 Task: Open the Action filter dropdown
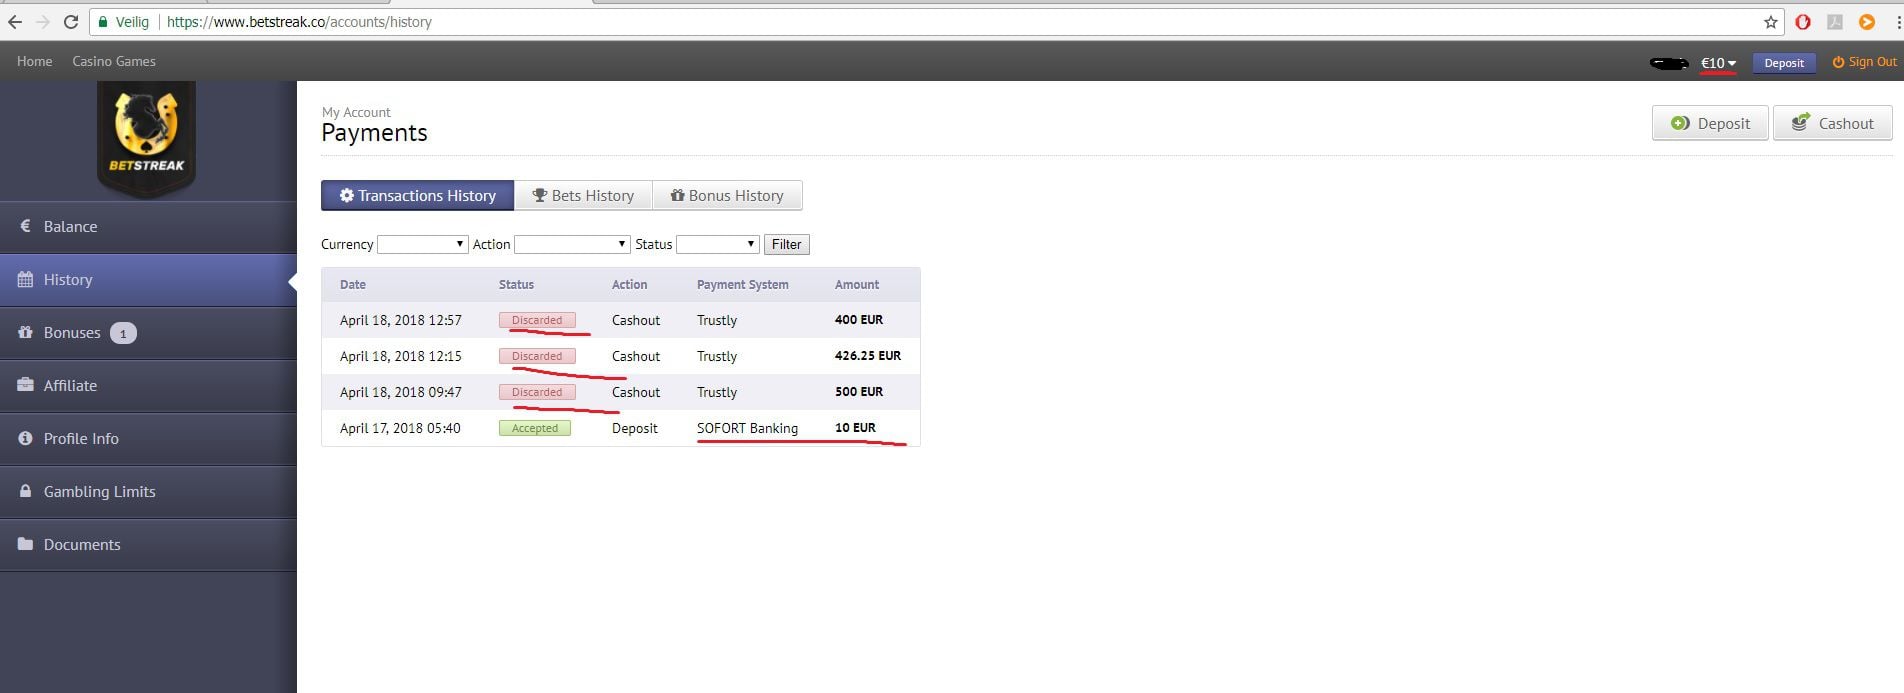tap(572, 244)
